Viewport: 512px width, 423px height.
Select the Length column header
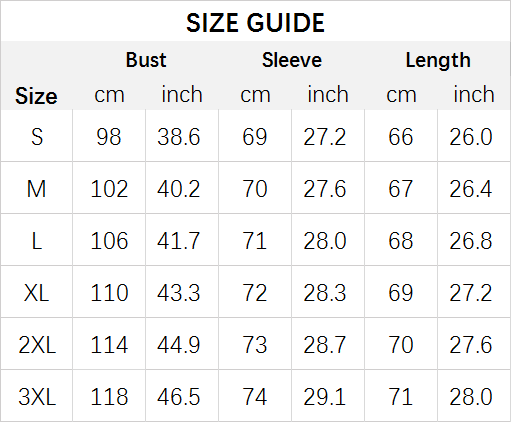[438, 61]
